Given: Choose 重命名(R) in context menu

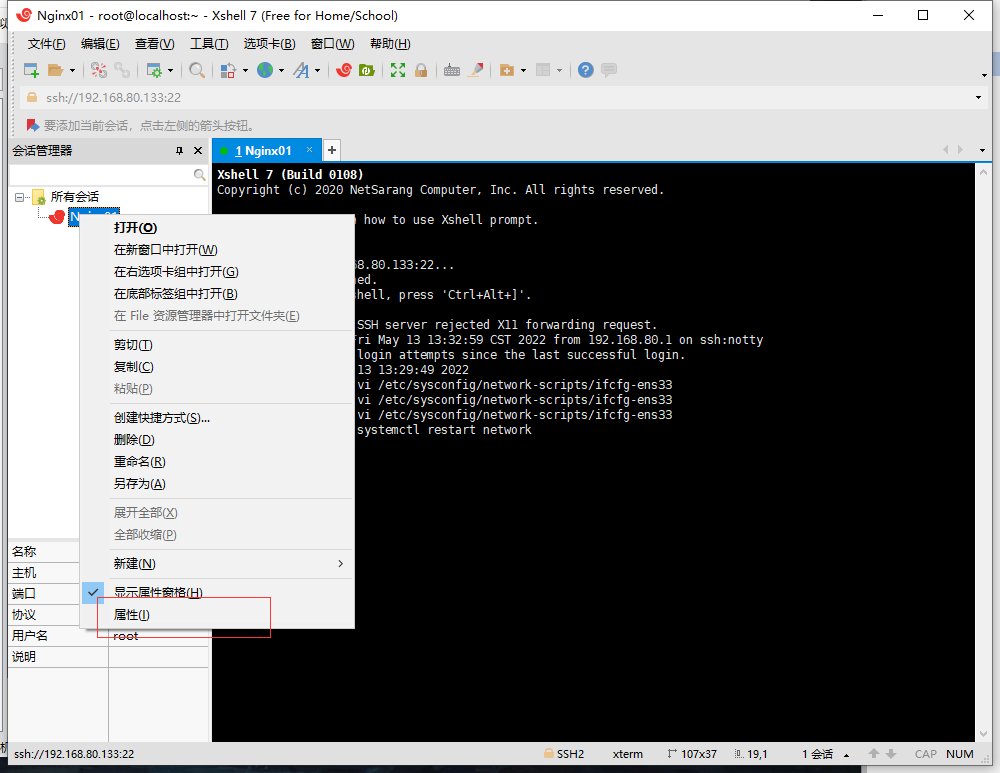Looking at the screenshot, I should tap(217, 462).
